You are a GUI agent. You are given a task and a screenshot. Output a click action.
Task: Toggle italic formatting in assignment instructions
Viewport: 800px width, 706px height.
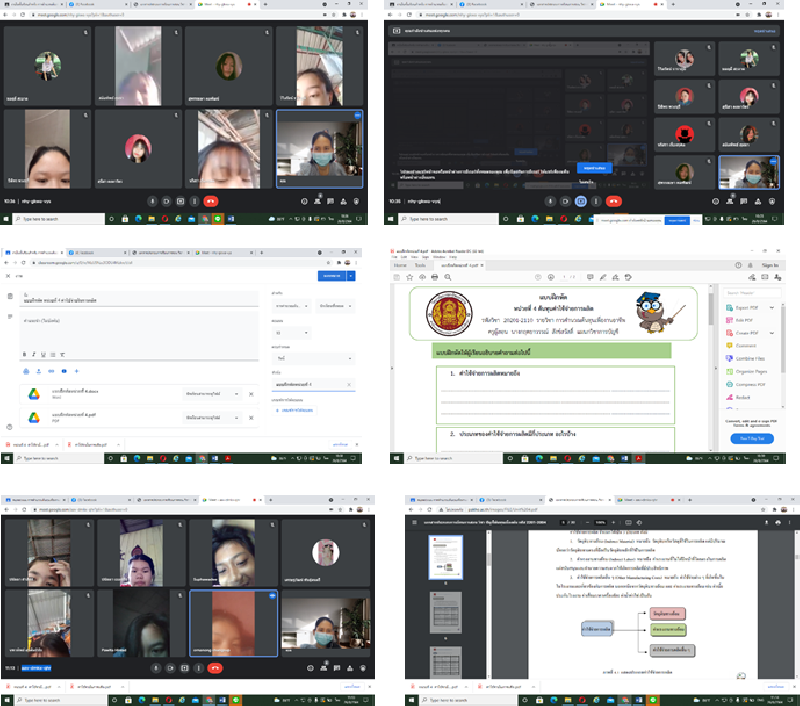(35, 353)
